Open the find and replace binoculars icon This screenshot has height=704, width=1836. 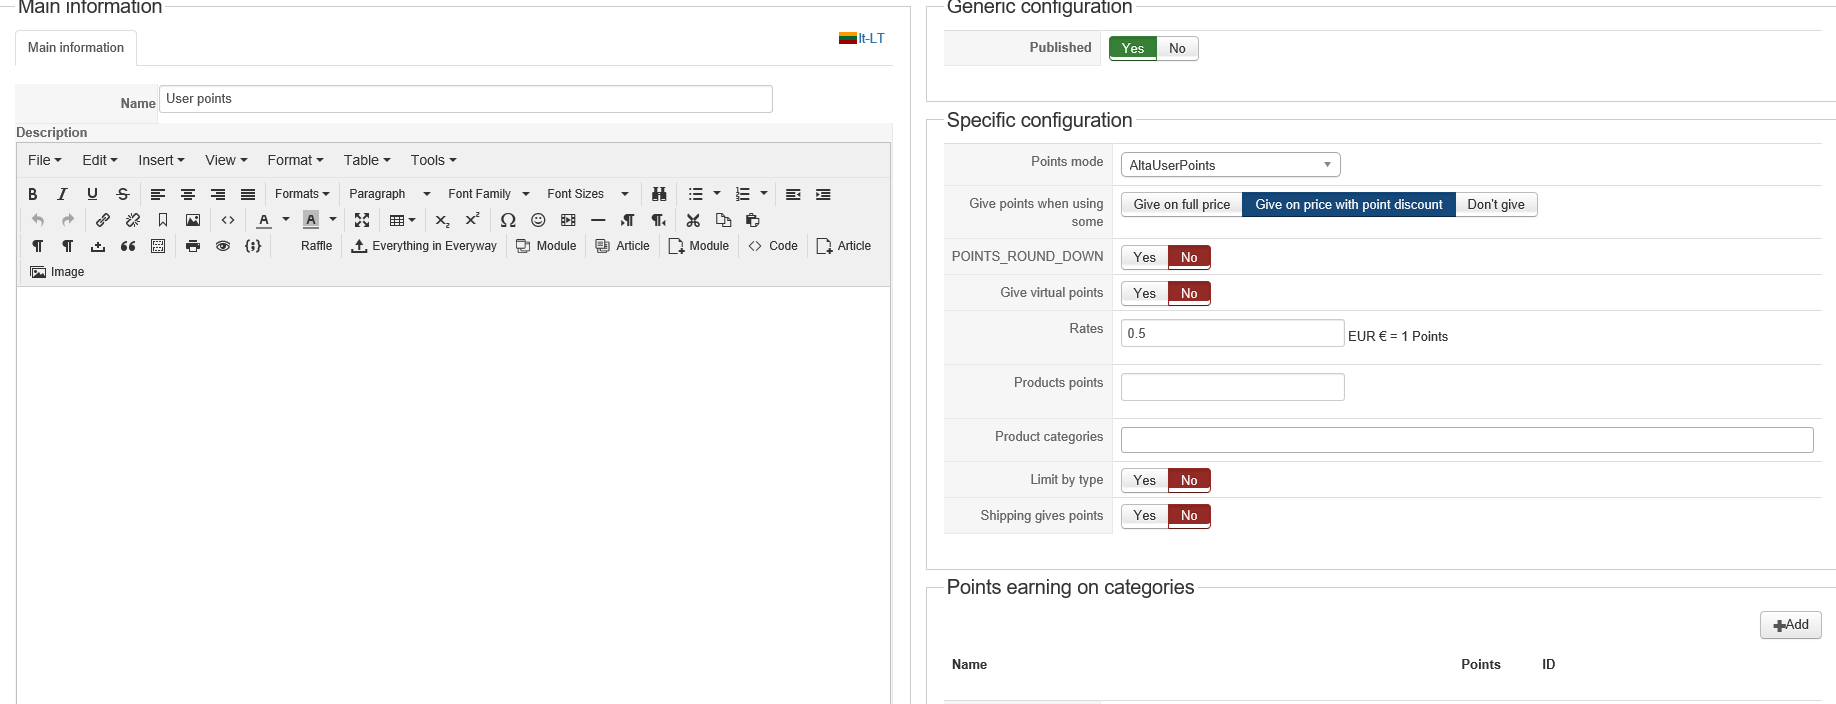659,194
